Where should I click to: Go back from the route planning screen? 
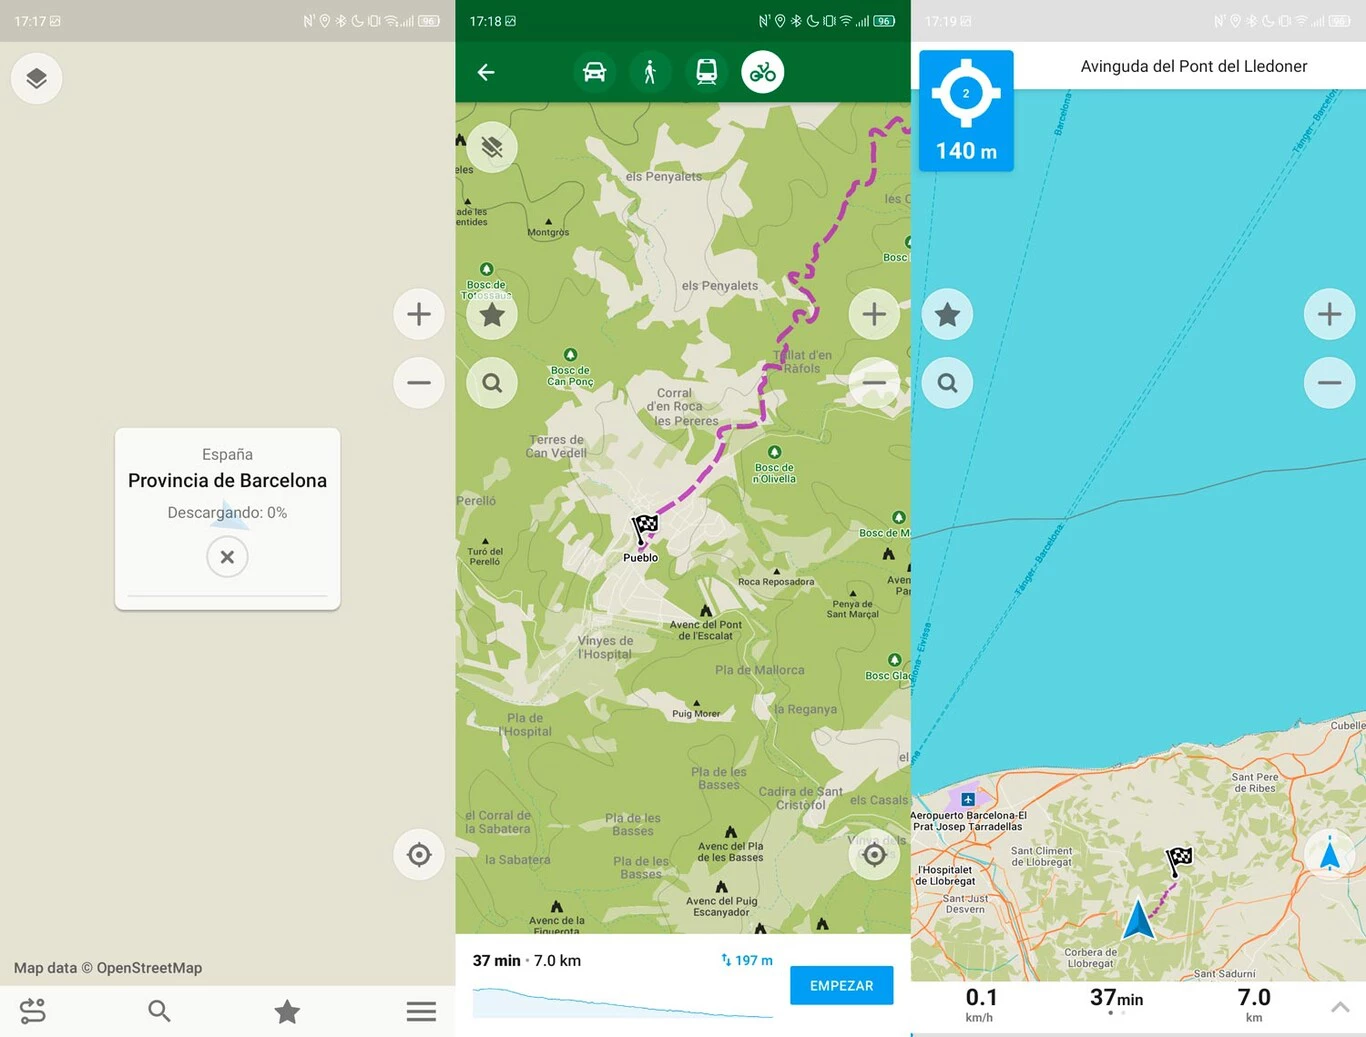486,72
